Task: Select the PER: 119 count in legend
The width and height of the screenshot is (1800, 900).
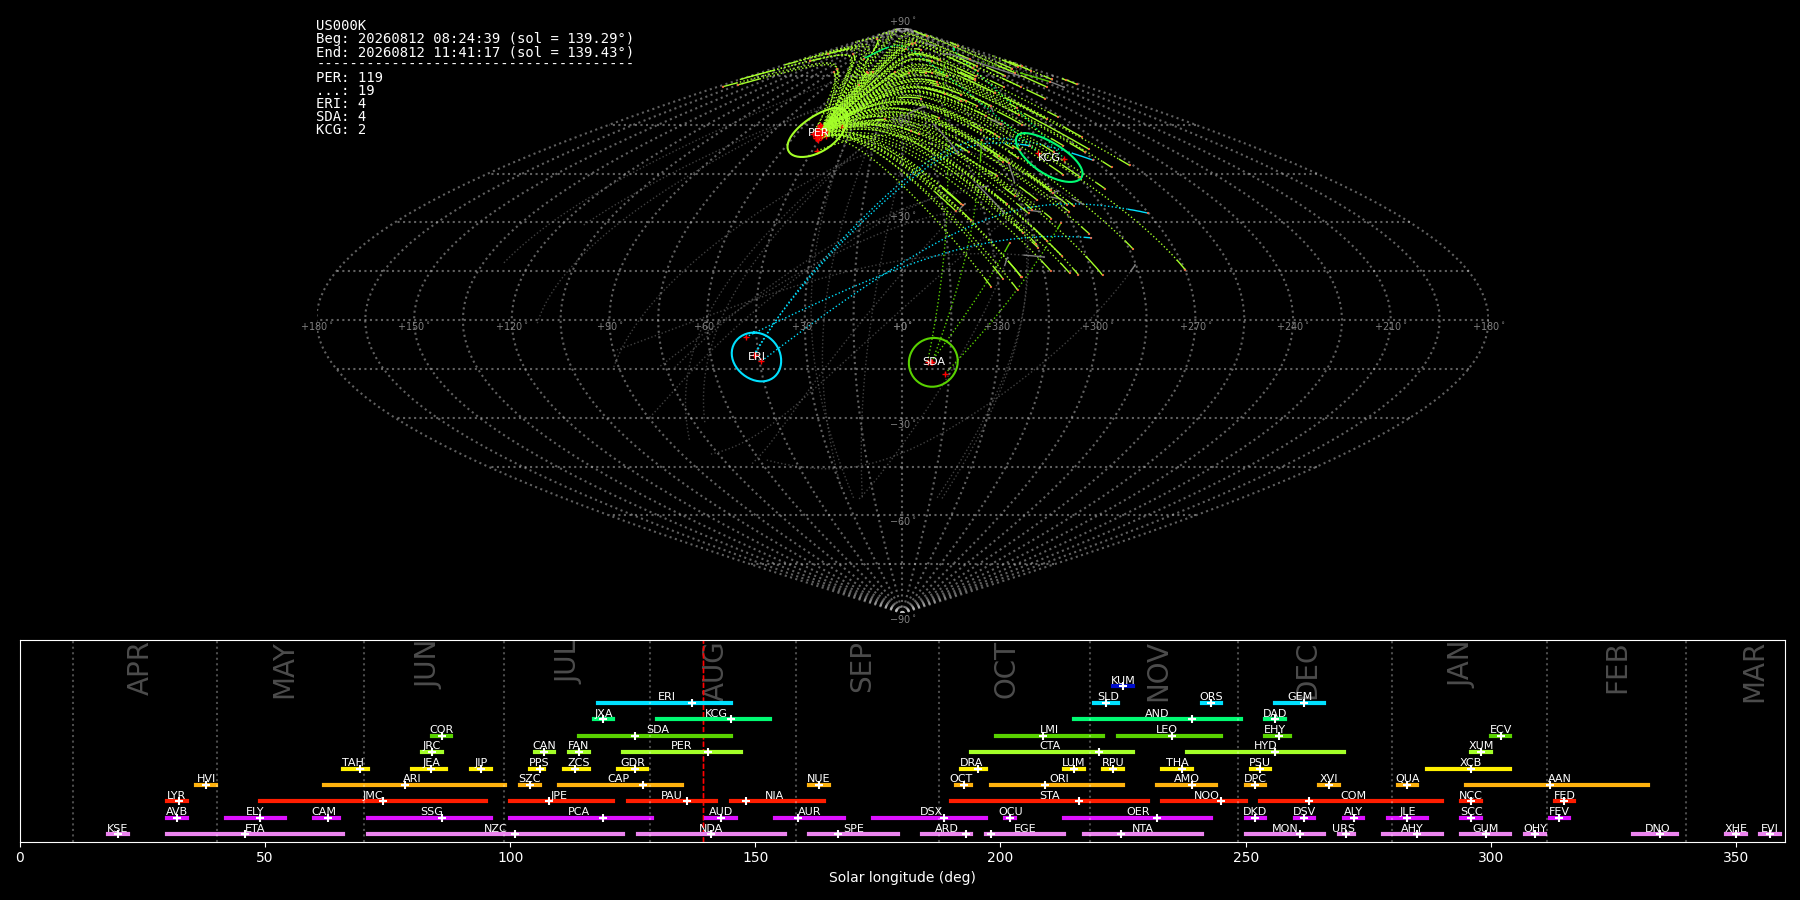Action: point(349,78)
